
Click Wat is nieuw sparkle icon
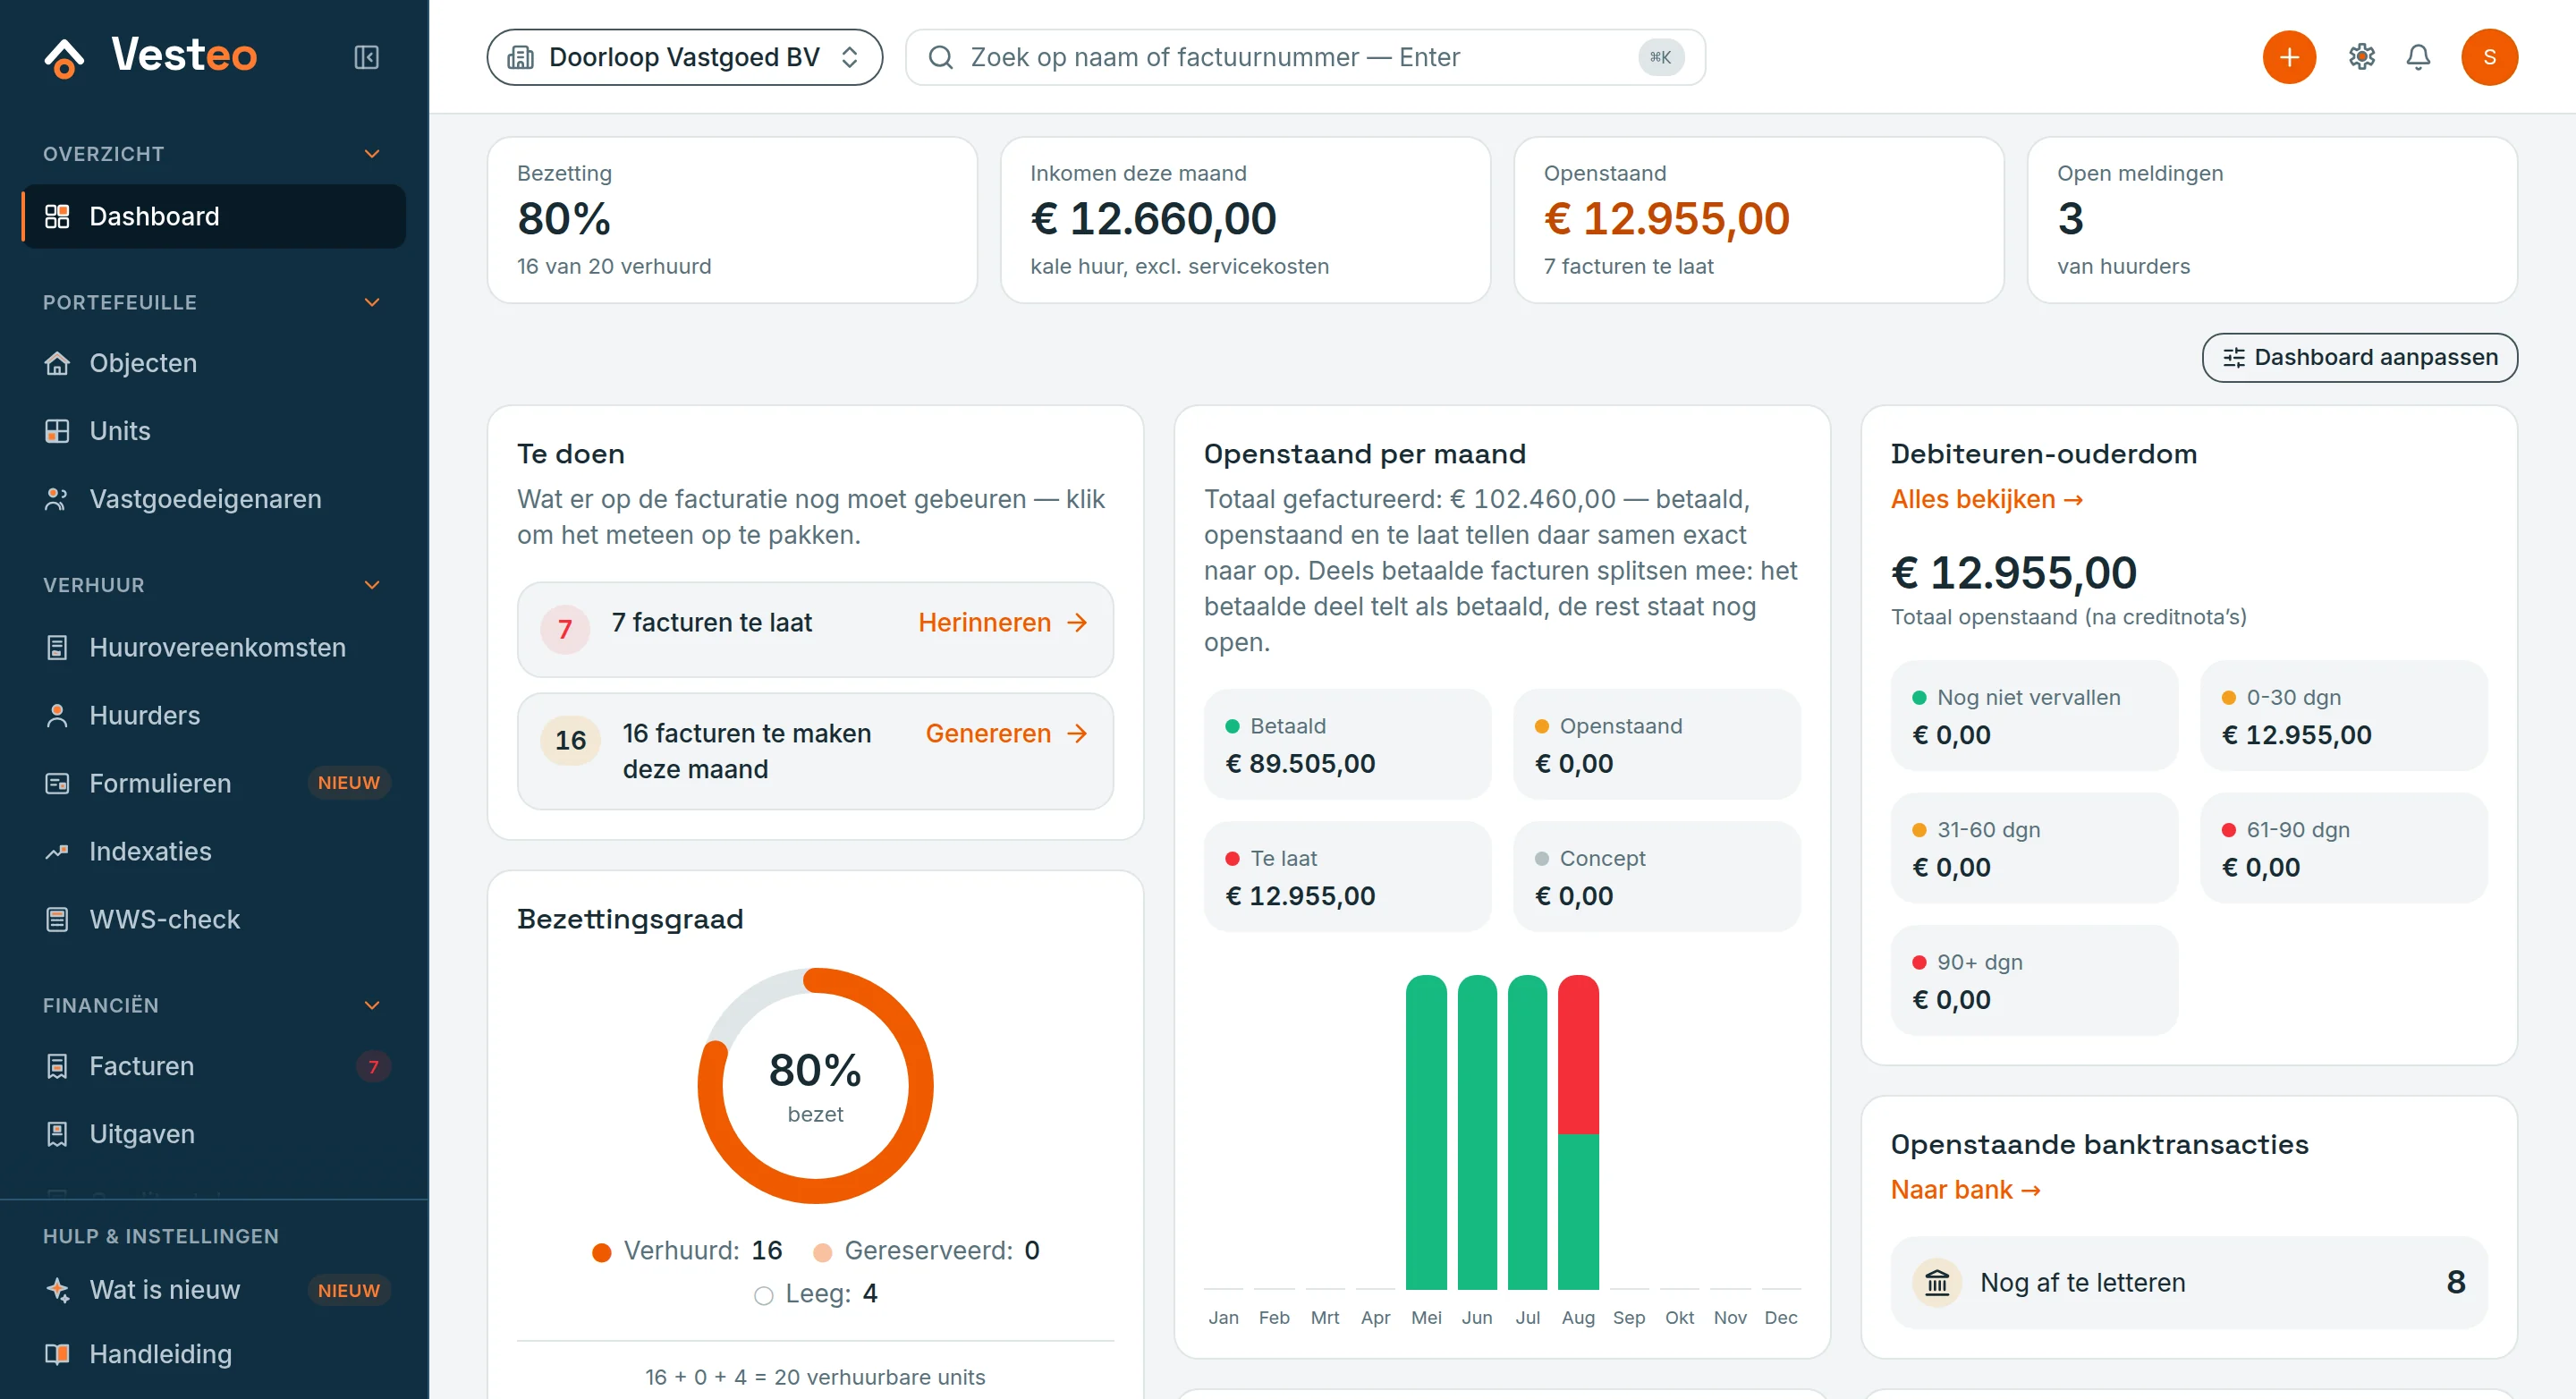tap(57, 1289)
